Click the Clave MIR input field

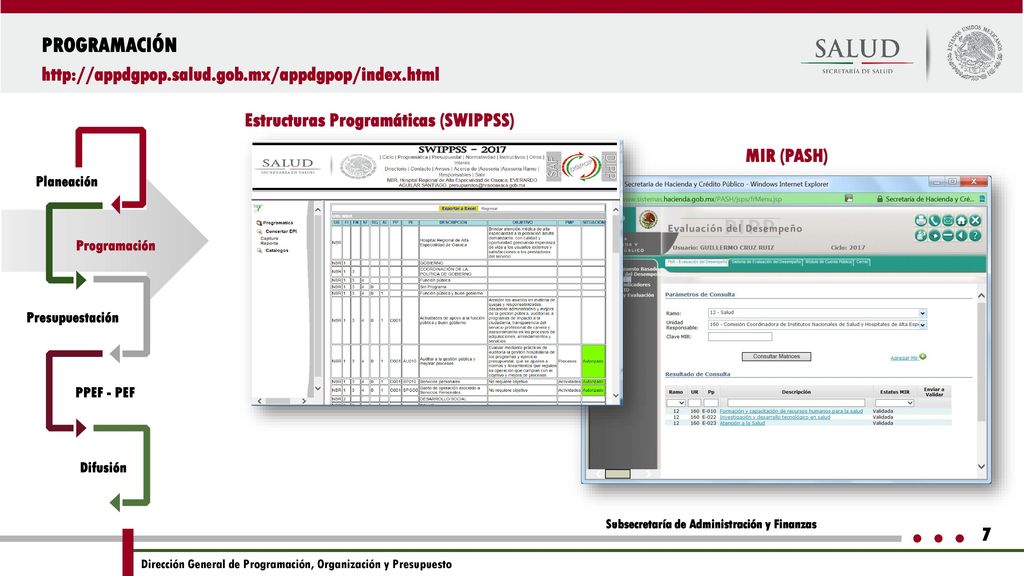740,336
